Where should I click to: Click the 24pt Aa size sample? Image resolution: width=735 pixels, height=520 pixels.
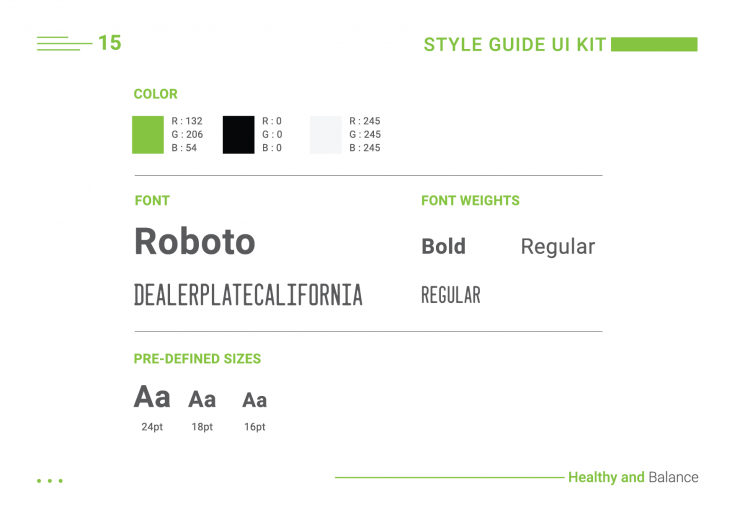[x=152, y=397]
